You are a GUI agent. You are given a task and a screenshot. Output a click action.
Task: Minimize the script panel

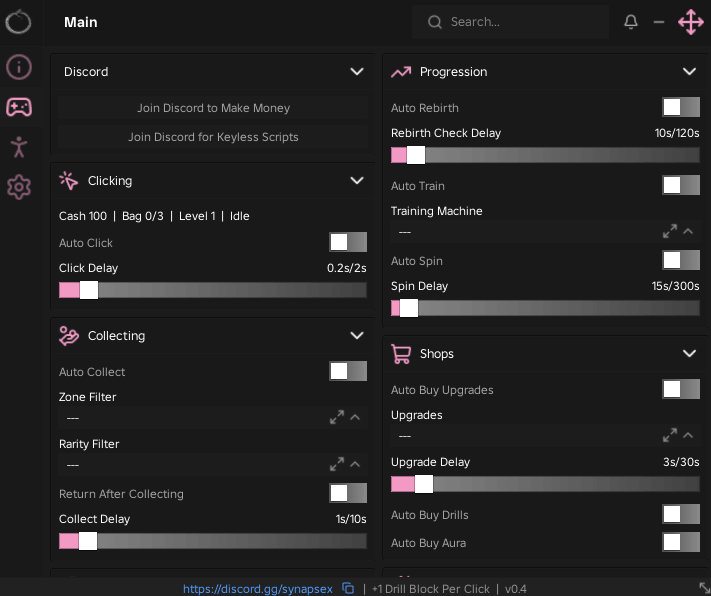pyautogui.click(x=659, y=22)
